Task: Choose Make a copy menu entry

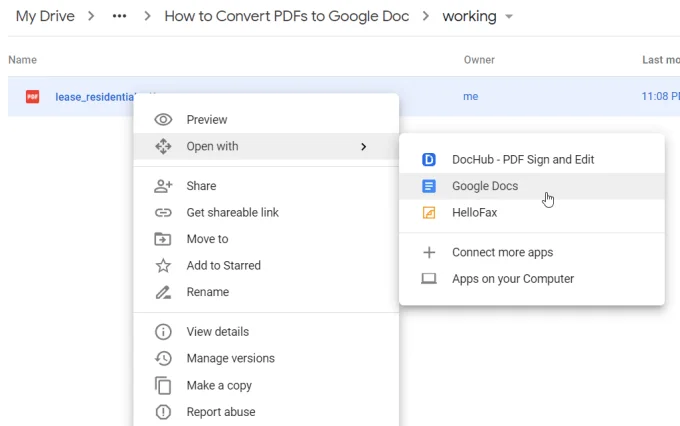Action: [x=219, y=385]
